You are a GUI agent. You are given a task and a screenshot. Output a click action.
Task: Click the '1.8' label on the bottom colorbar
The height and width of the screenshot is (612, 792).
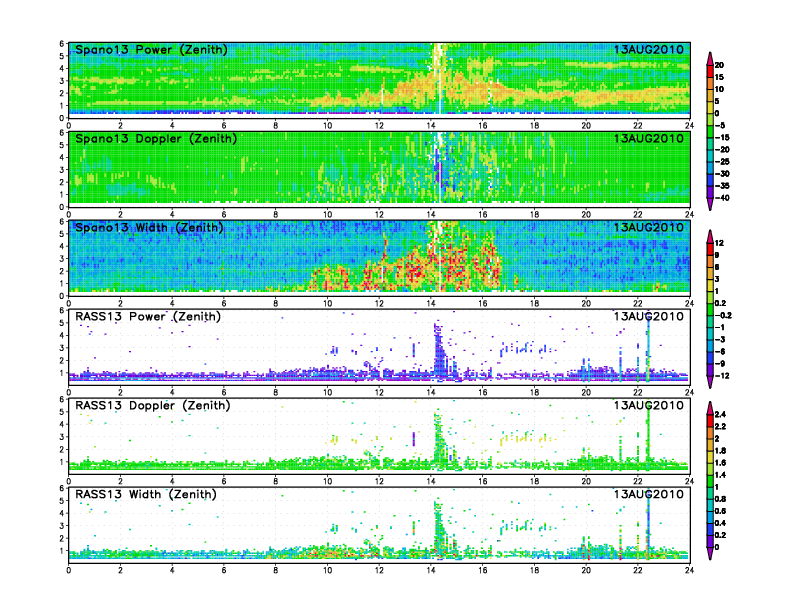click(x=720, y=451)
